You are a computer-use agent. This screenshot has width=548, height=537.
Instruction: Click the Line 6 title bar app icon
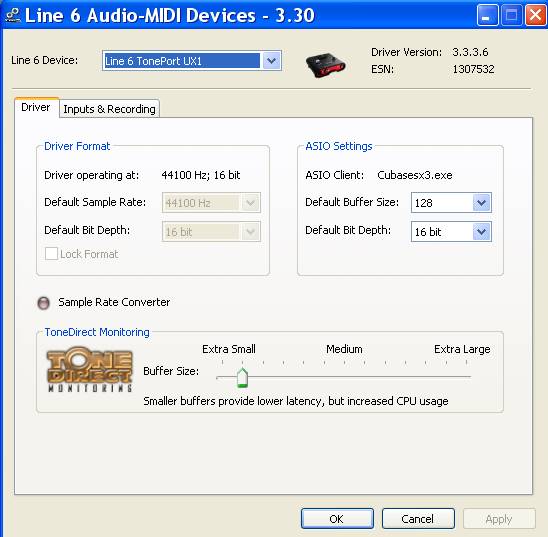[13, 15]
